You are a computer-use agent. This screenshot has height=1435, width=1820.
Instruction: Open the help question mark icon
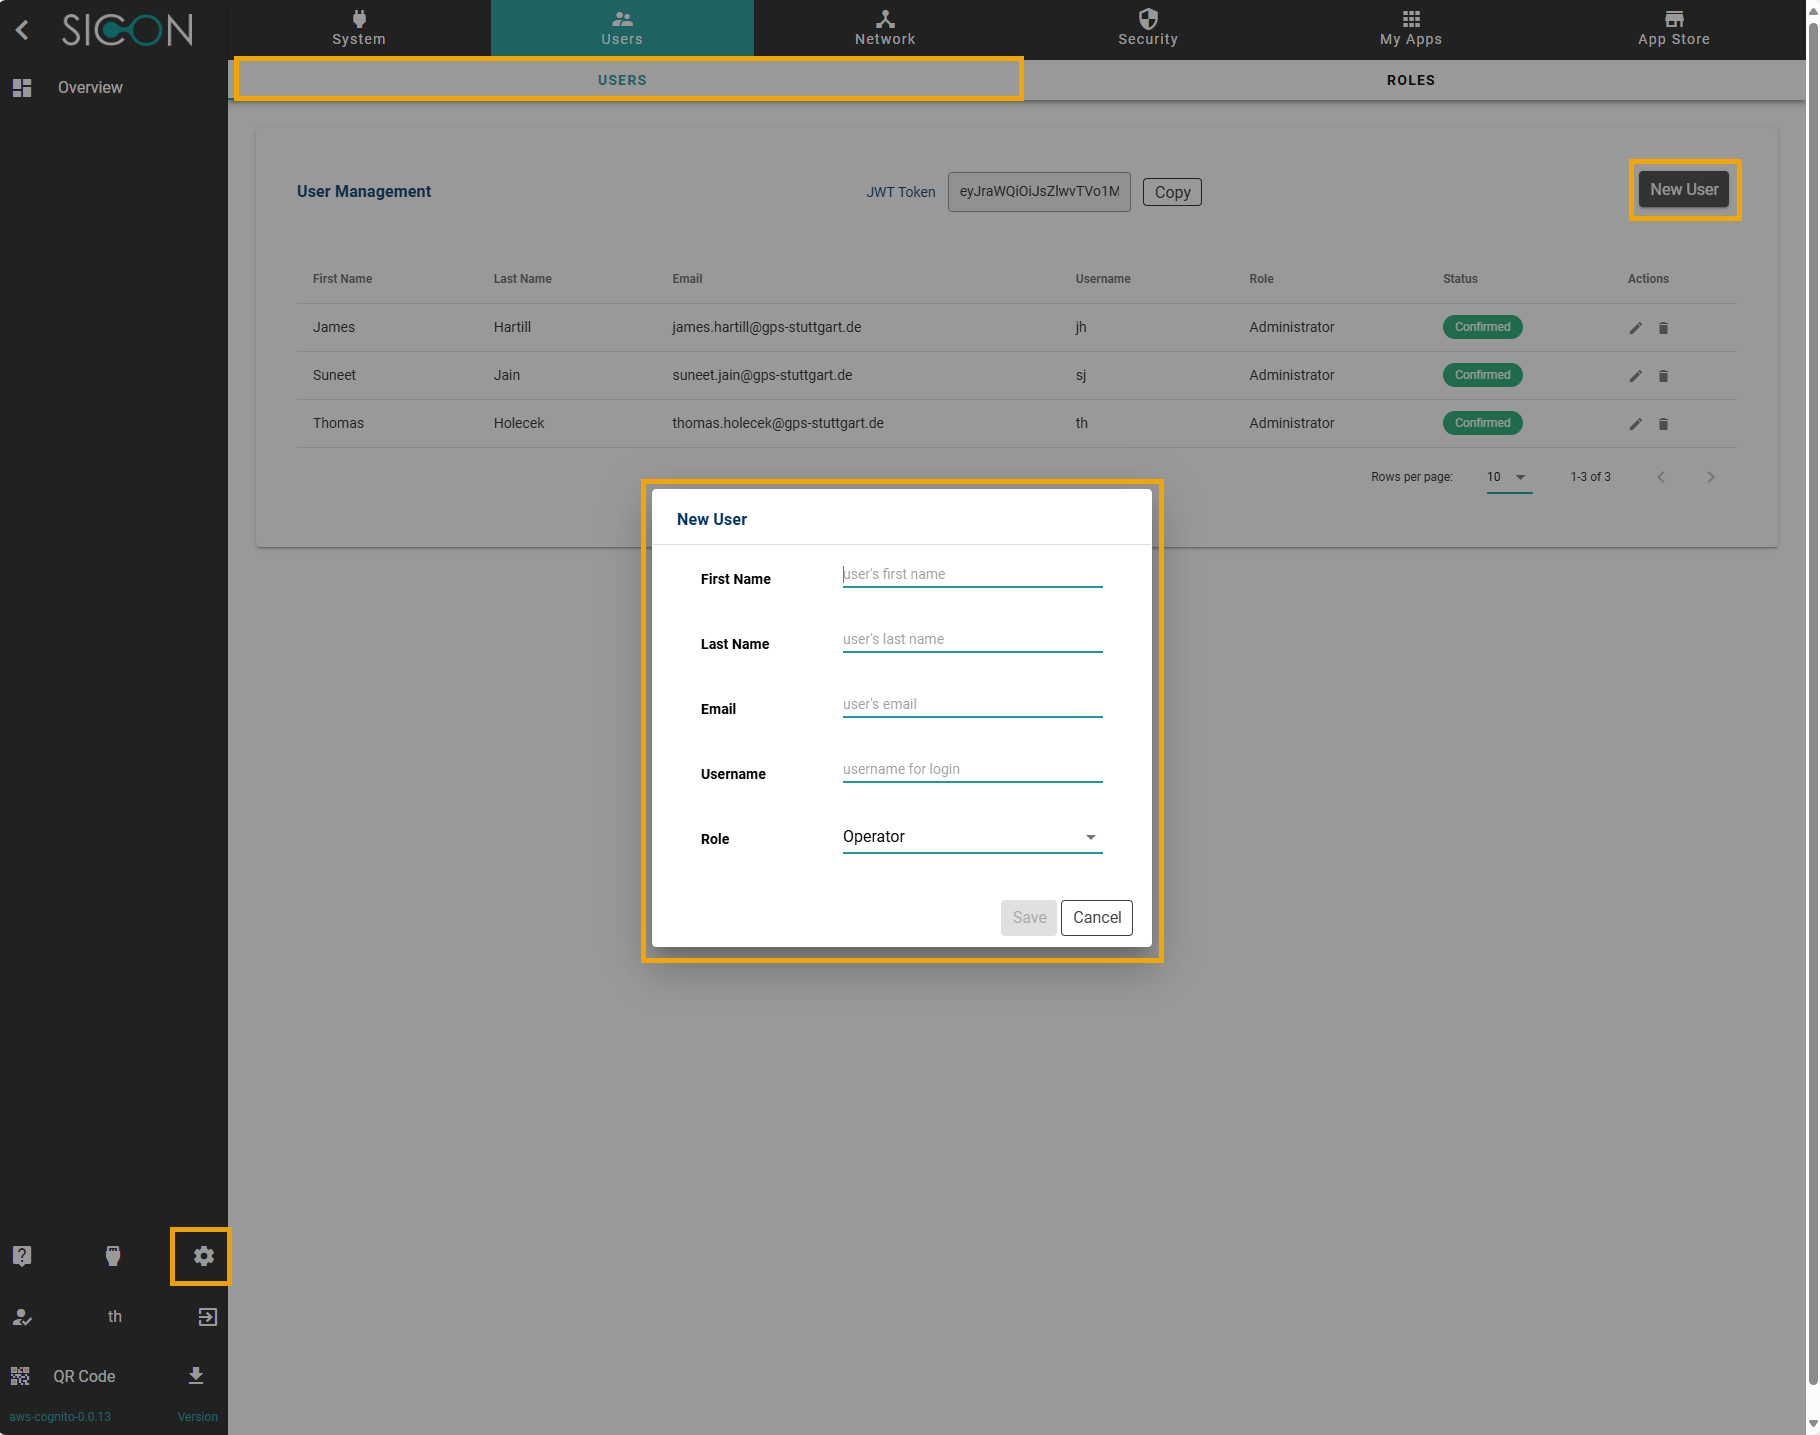(22, 1256)
